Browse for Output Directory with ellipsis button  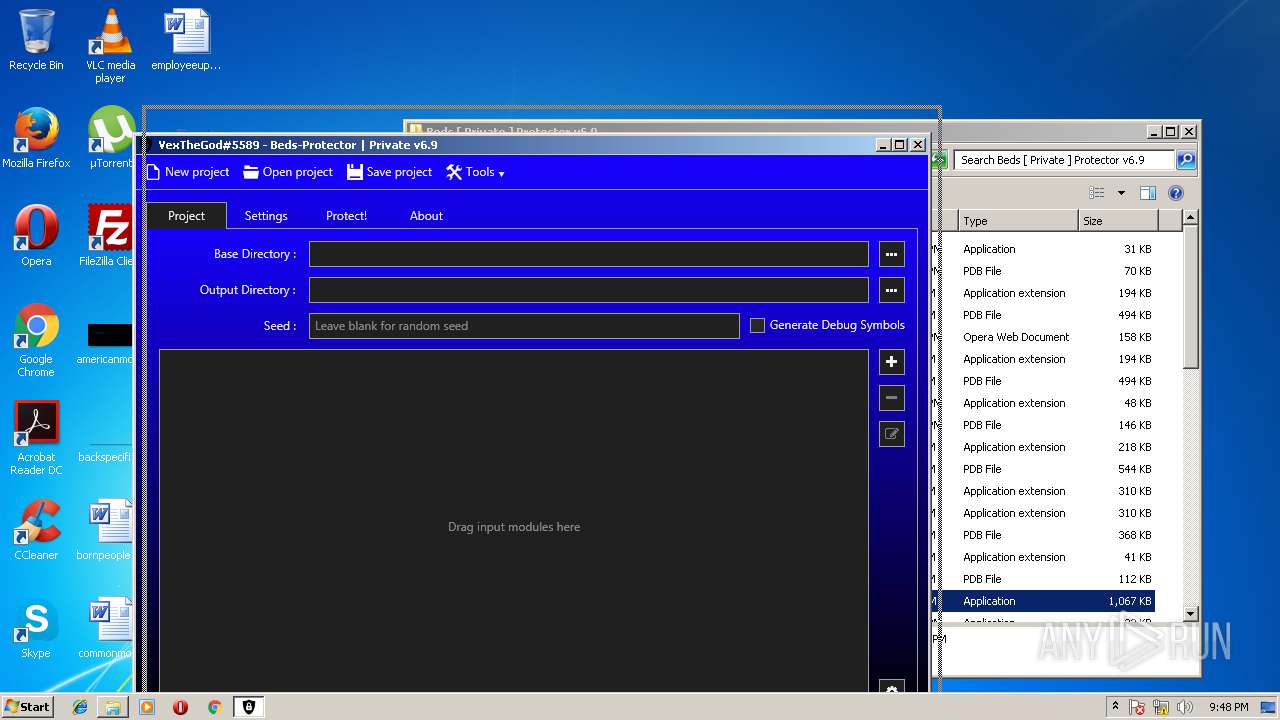pyautogui.click(x=891, y=290)
